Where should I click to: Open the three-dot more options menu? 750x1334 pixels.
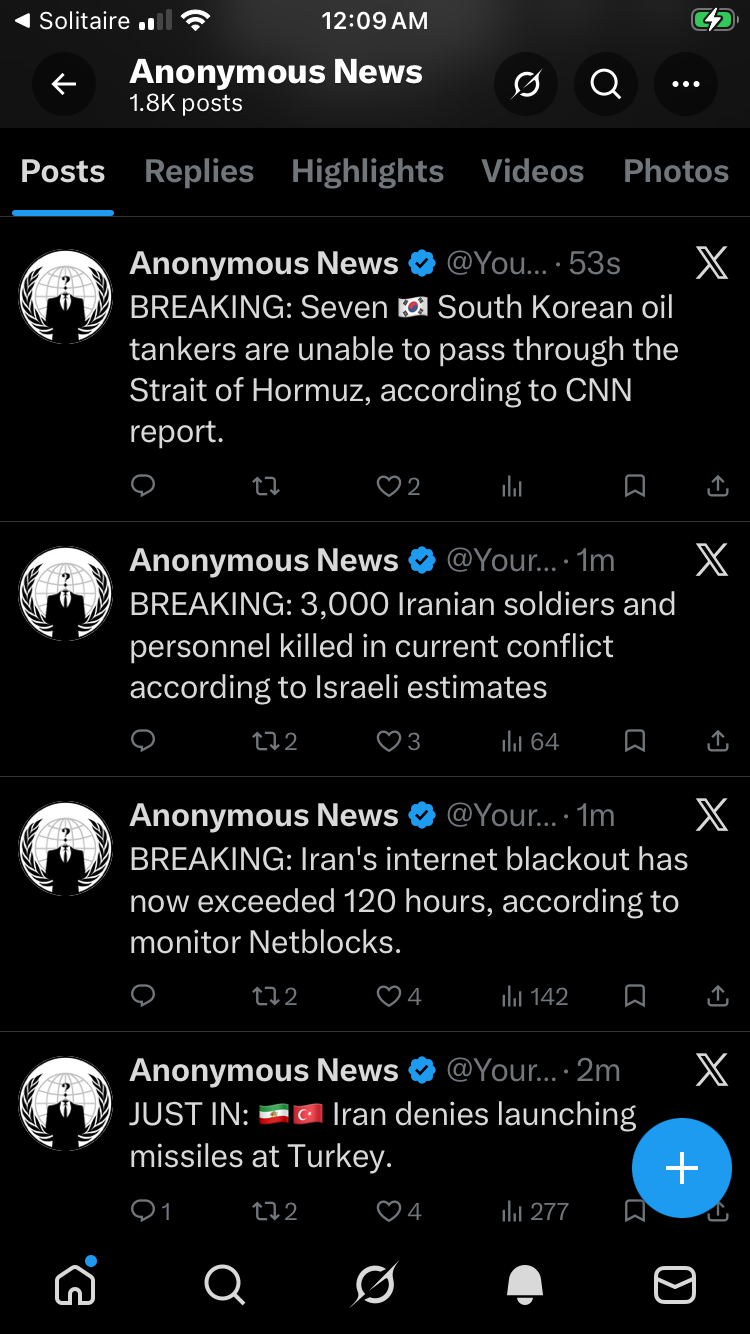[686, 85]
